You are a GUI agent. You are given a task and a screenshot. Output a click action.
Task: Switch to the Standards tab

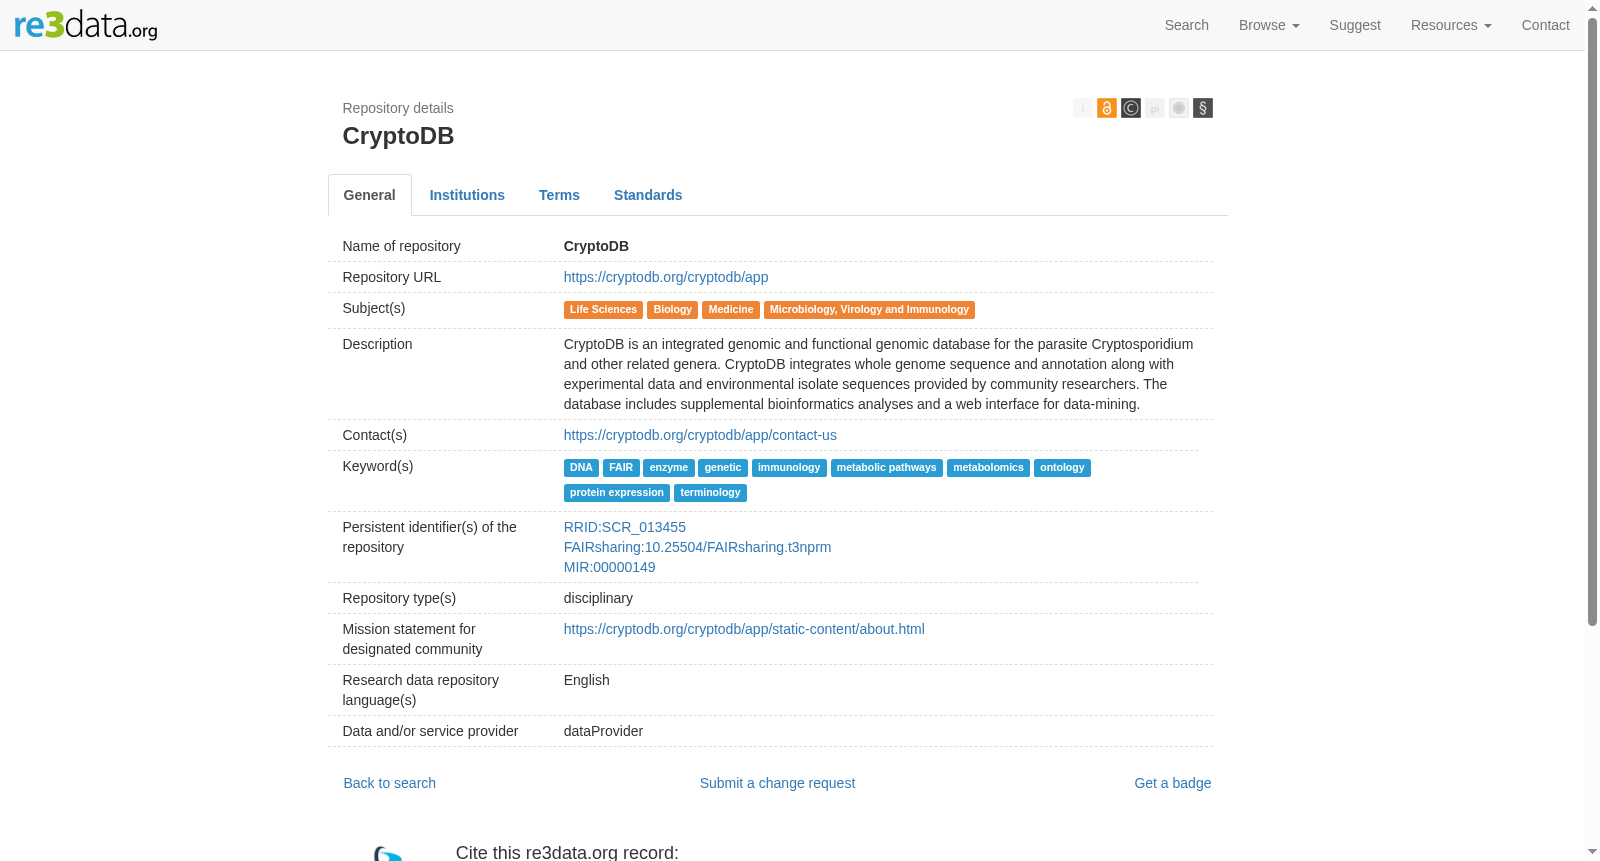click(x=648, y=195)
